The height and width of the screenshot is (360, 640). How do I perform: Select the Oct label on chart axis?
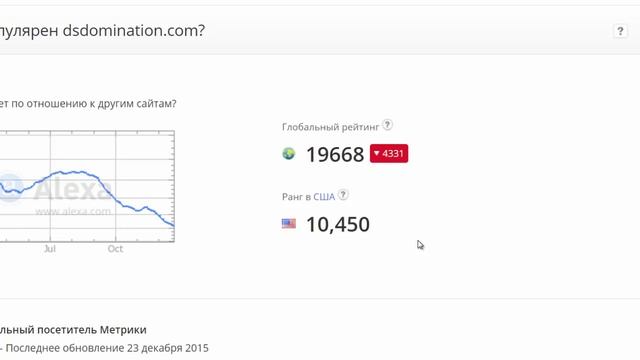pyautogui.click(x=115, y=249)
